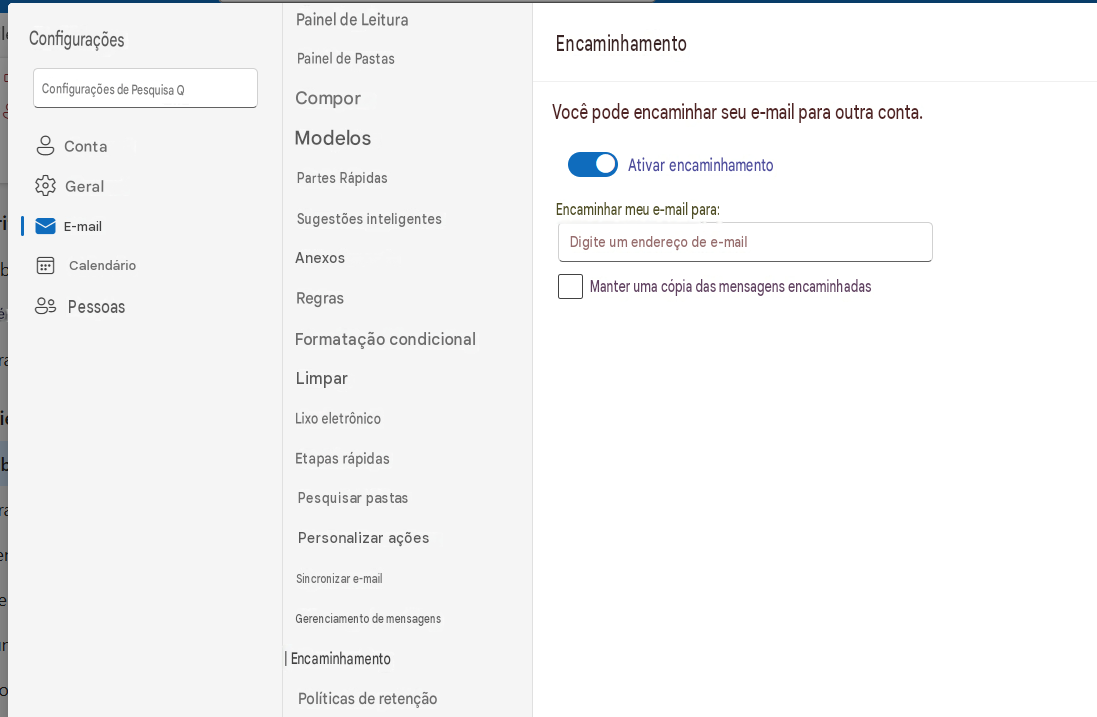The width and height of the screenshot is (1097, 717).
Task: Open Etapas rápidas settings
Action: [342, 459]
